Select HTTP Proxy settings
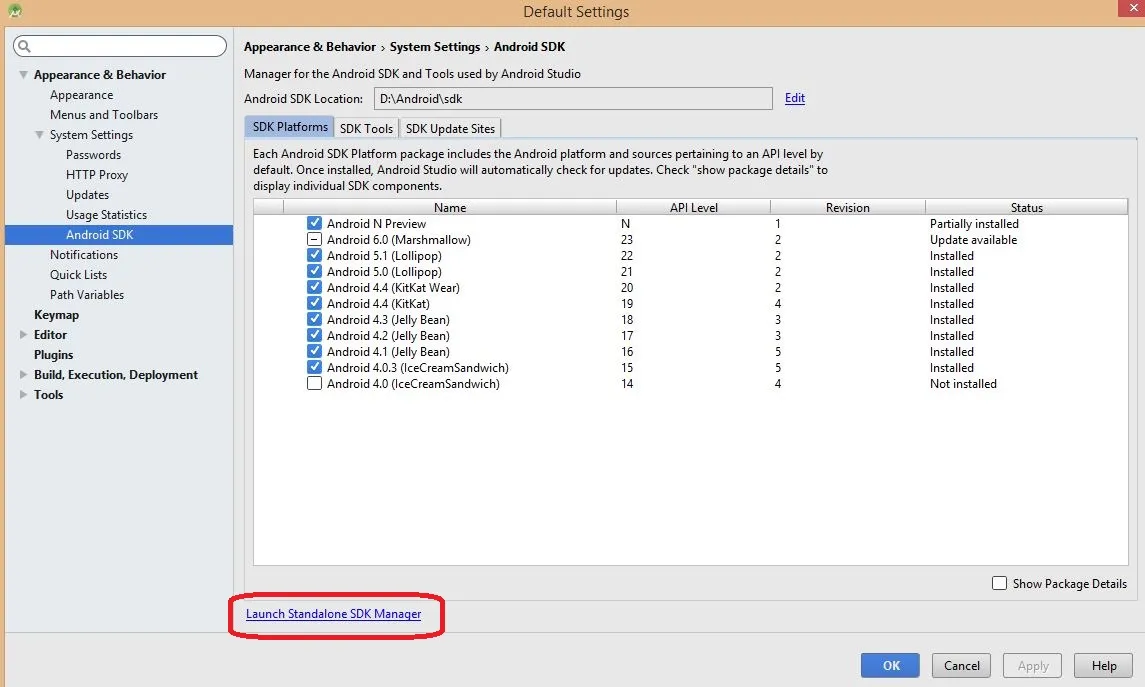Screen dimensions: 1145x687 click(97, 174)
